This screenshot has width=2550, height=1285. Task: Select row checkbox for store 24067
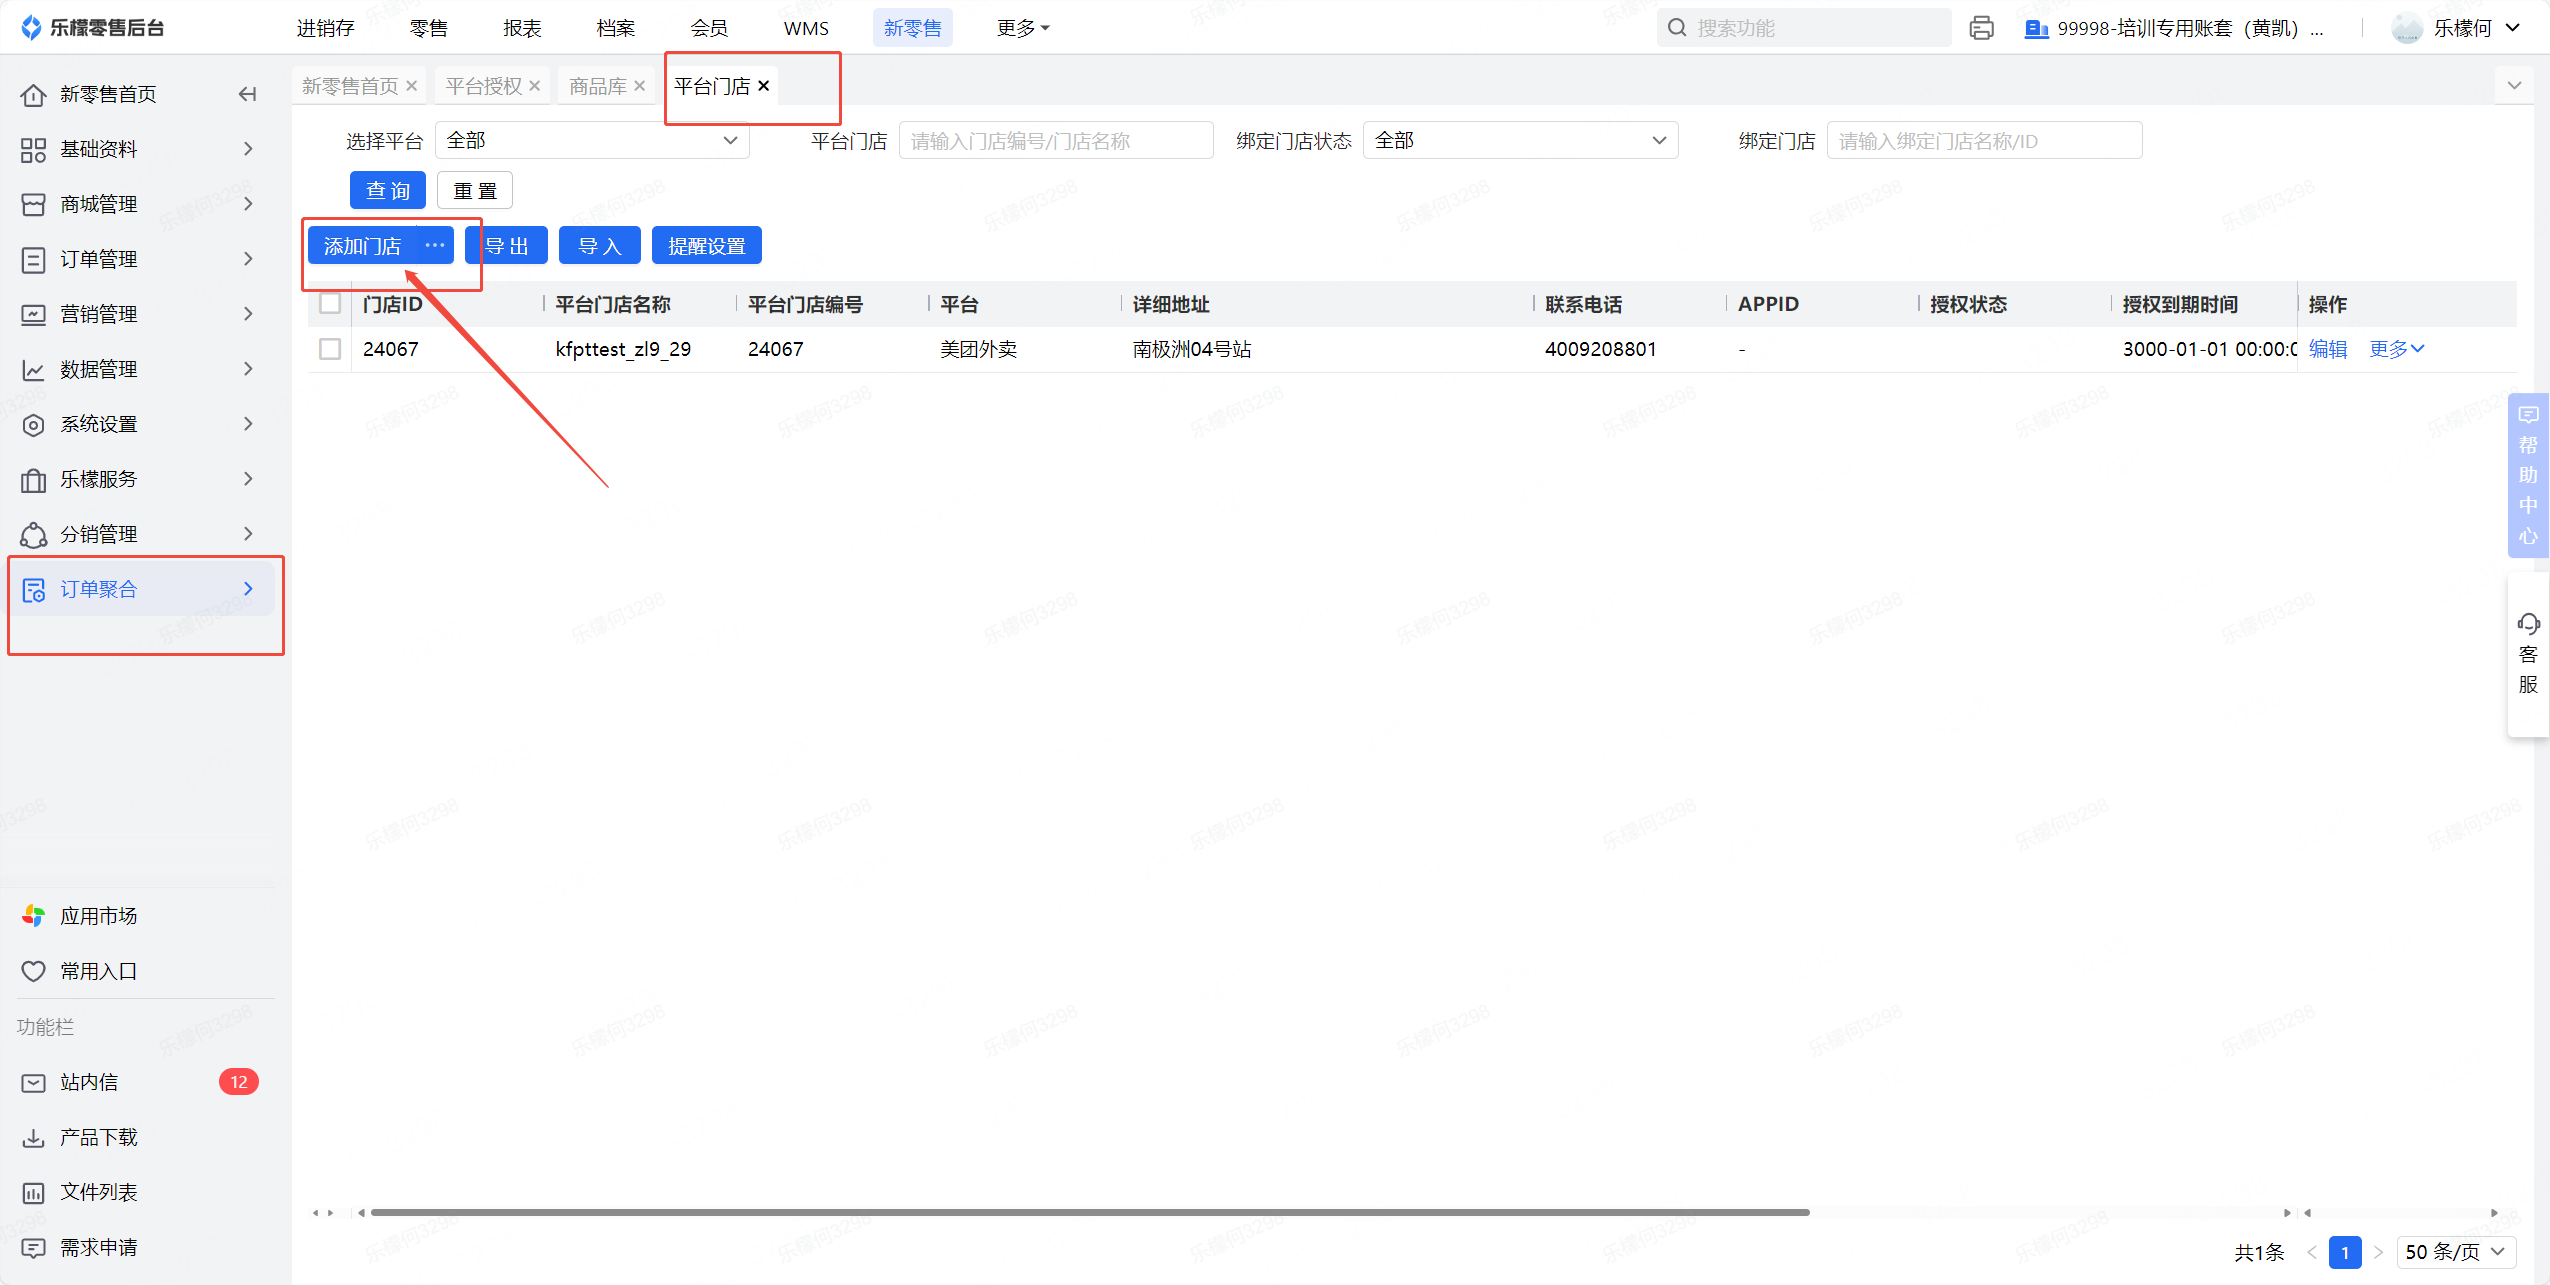click(330, 349)
